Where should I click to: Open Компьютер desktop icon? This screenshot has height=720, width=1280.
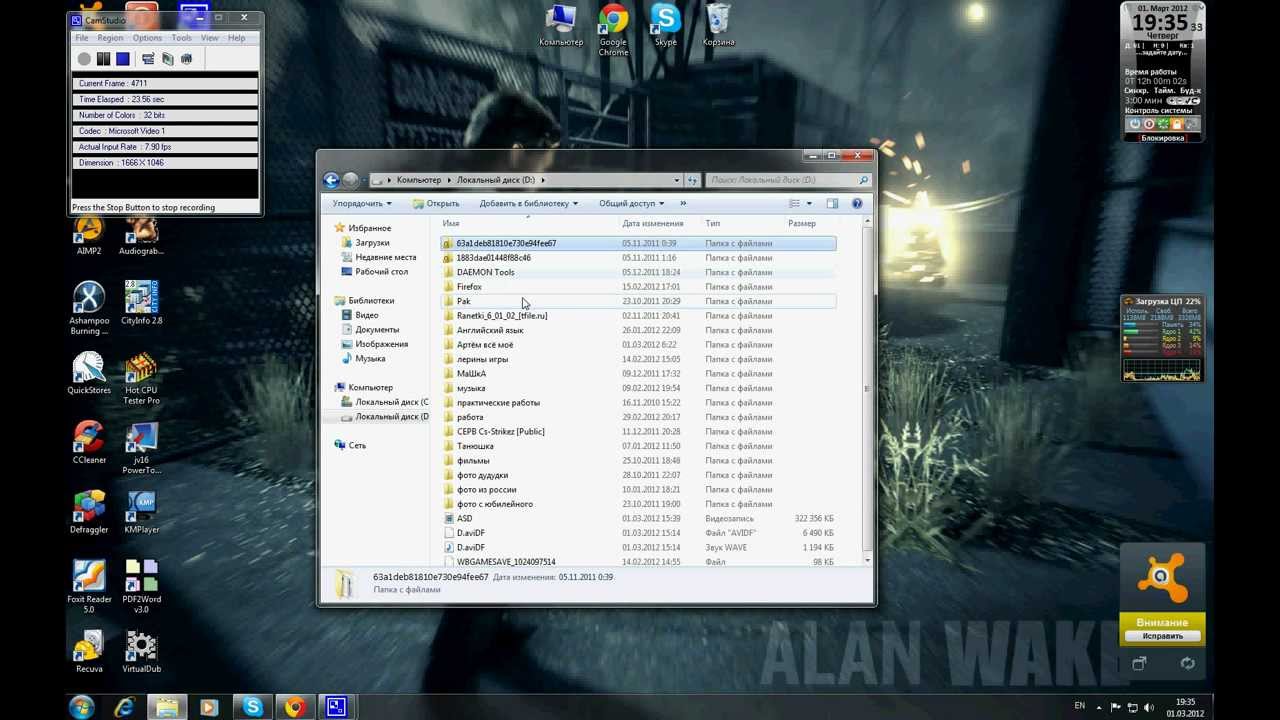(561, 25)
